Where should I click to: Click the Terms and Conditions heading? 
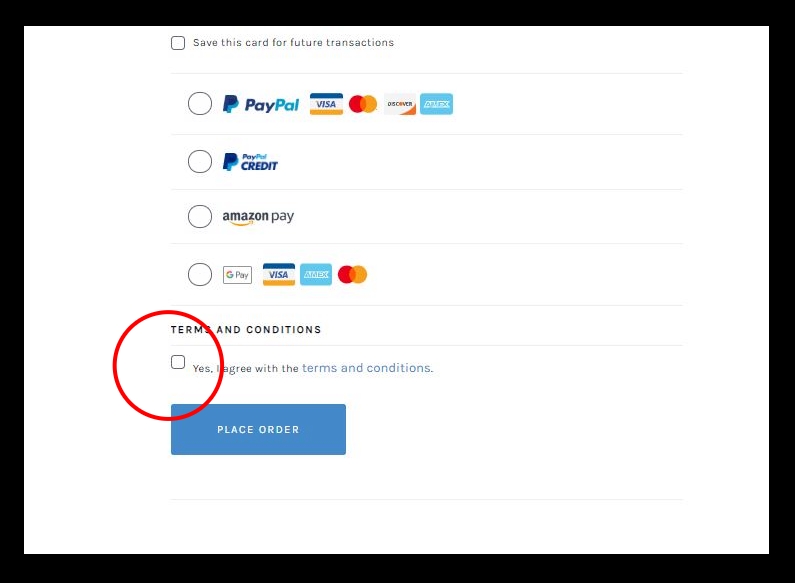point(246,330)
